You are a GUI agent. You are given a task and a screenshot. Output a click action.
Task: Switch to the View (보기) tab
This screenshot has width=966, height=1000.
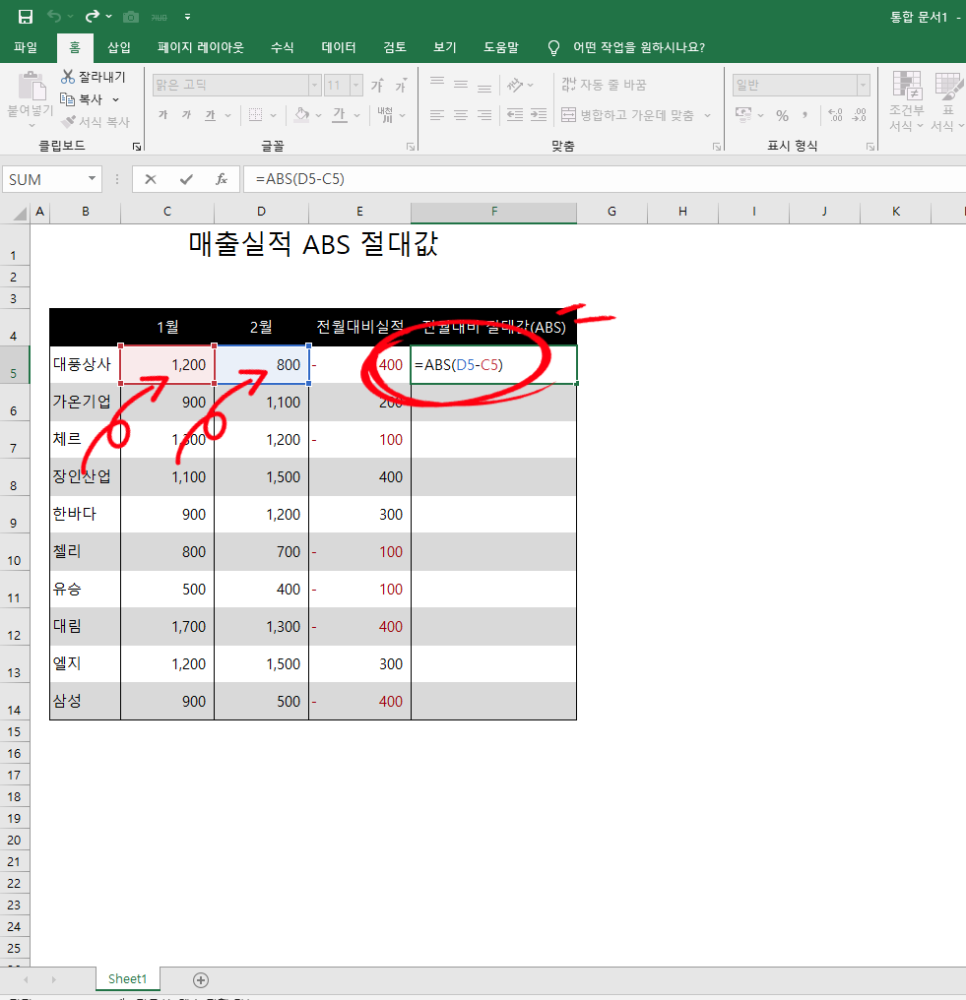coord(445,47)
